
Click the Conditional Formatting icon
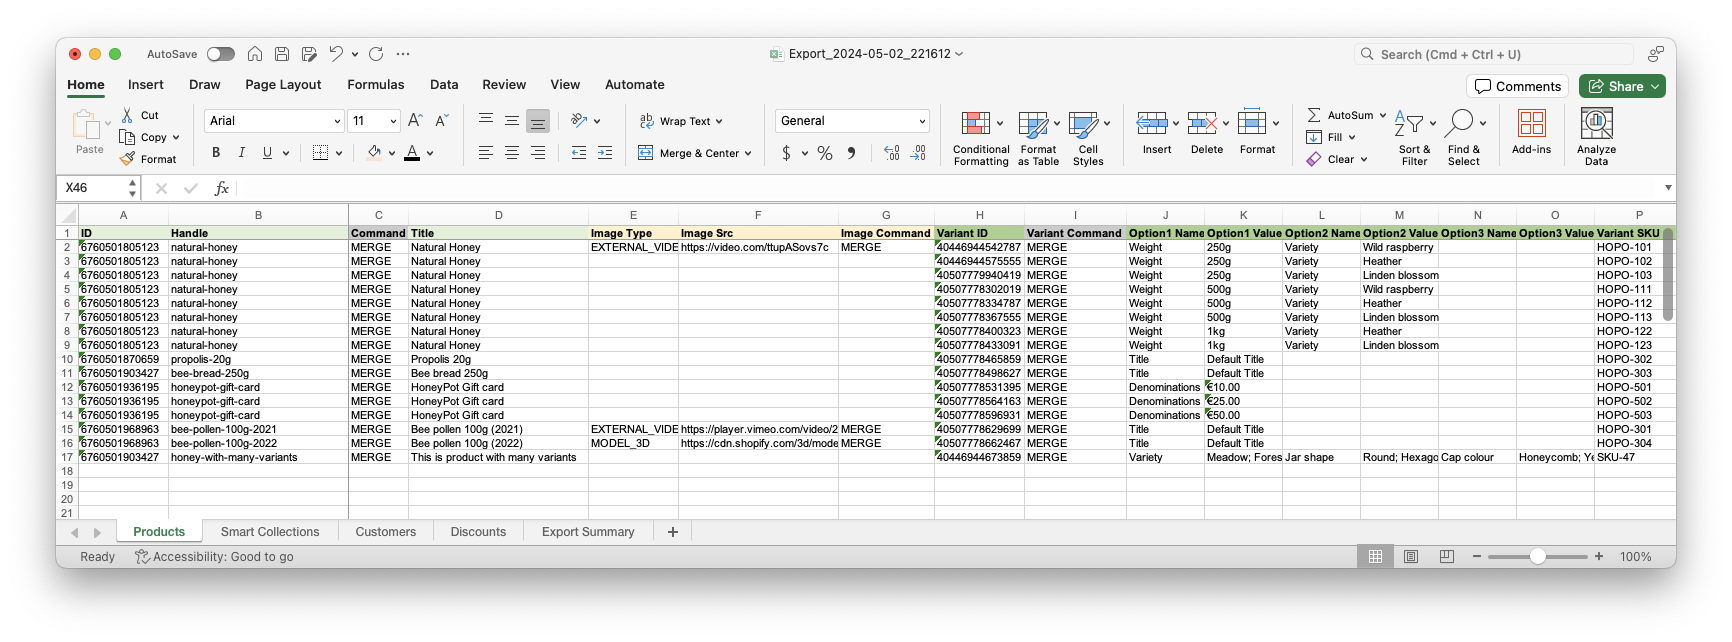[975, 124]
